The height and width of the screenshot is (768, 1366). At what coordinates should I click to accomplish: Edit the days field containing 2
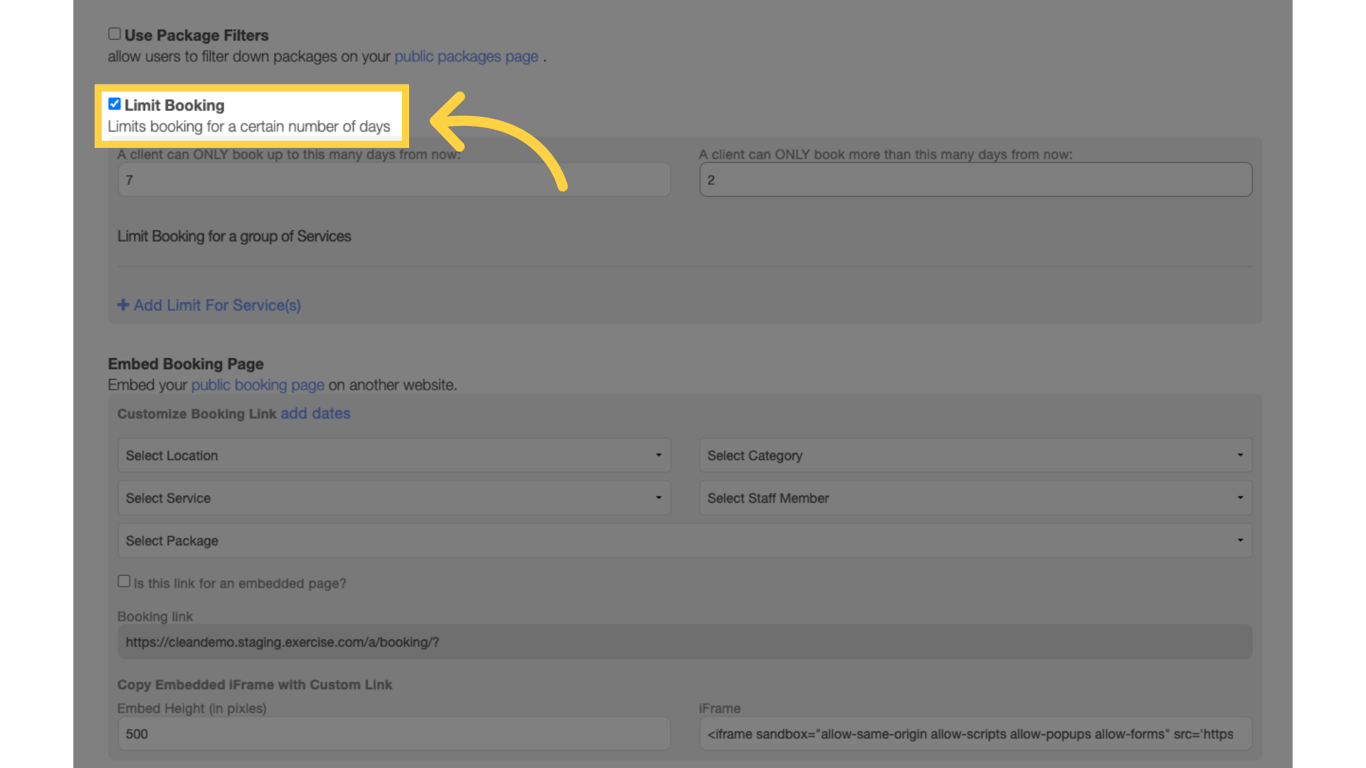pyautogui.click(x=975, y=179)
